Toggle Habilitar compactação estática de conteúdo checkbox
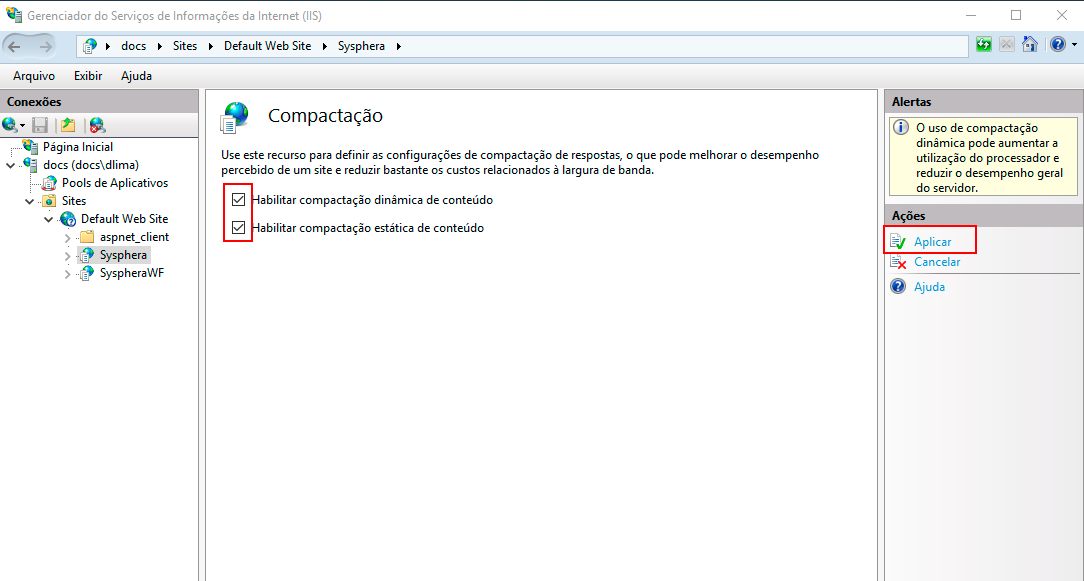The image size is (1084, 581). coord(239,228)
